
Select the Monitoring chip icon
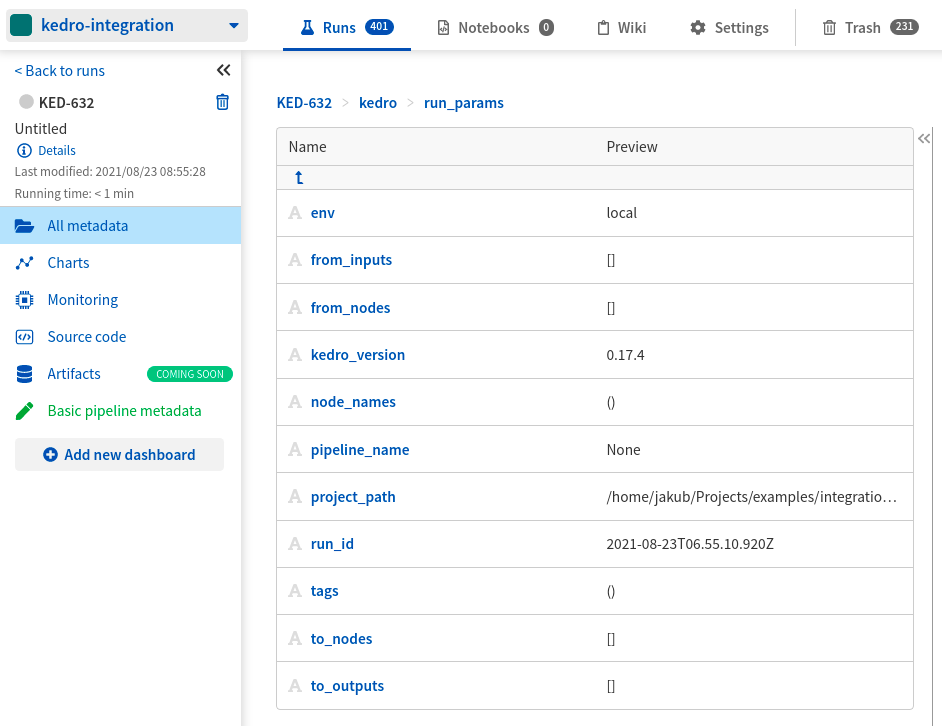click(22, 299)
